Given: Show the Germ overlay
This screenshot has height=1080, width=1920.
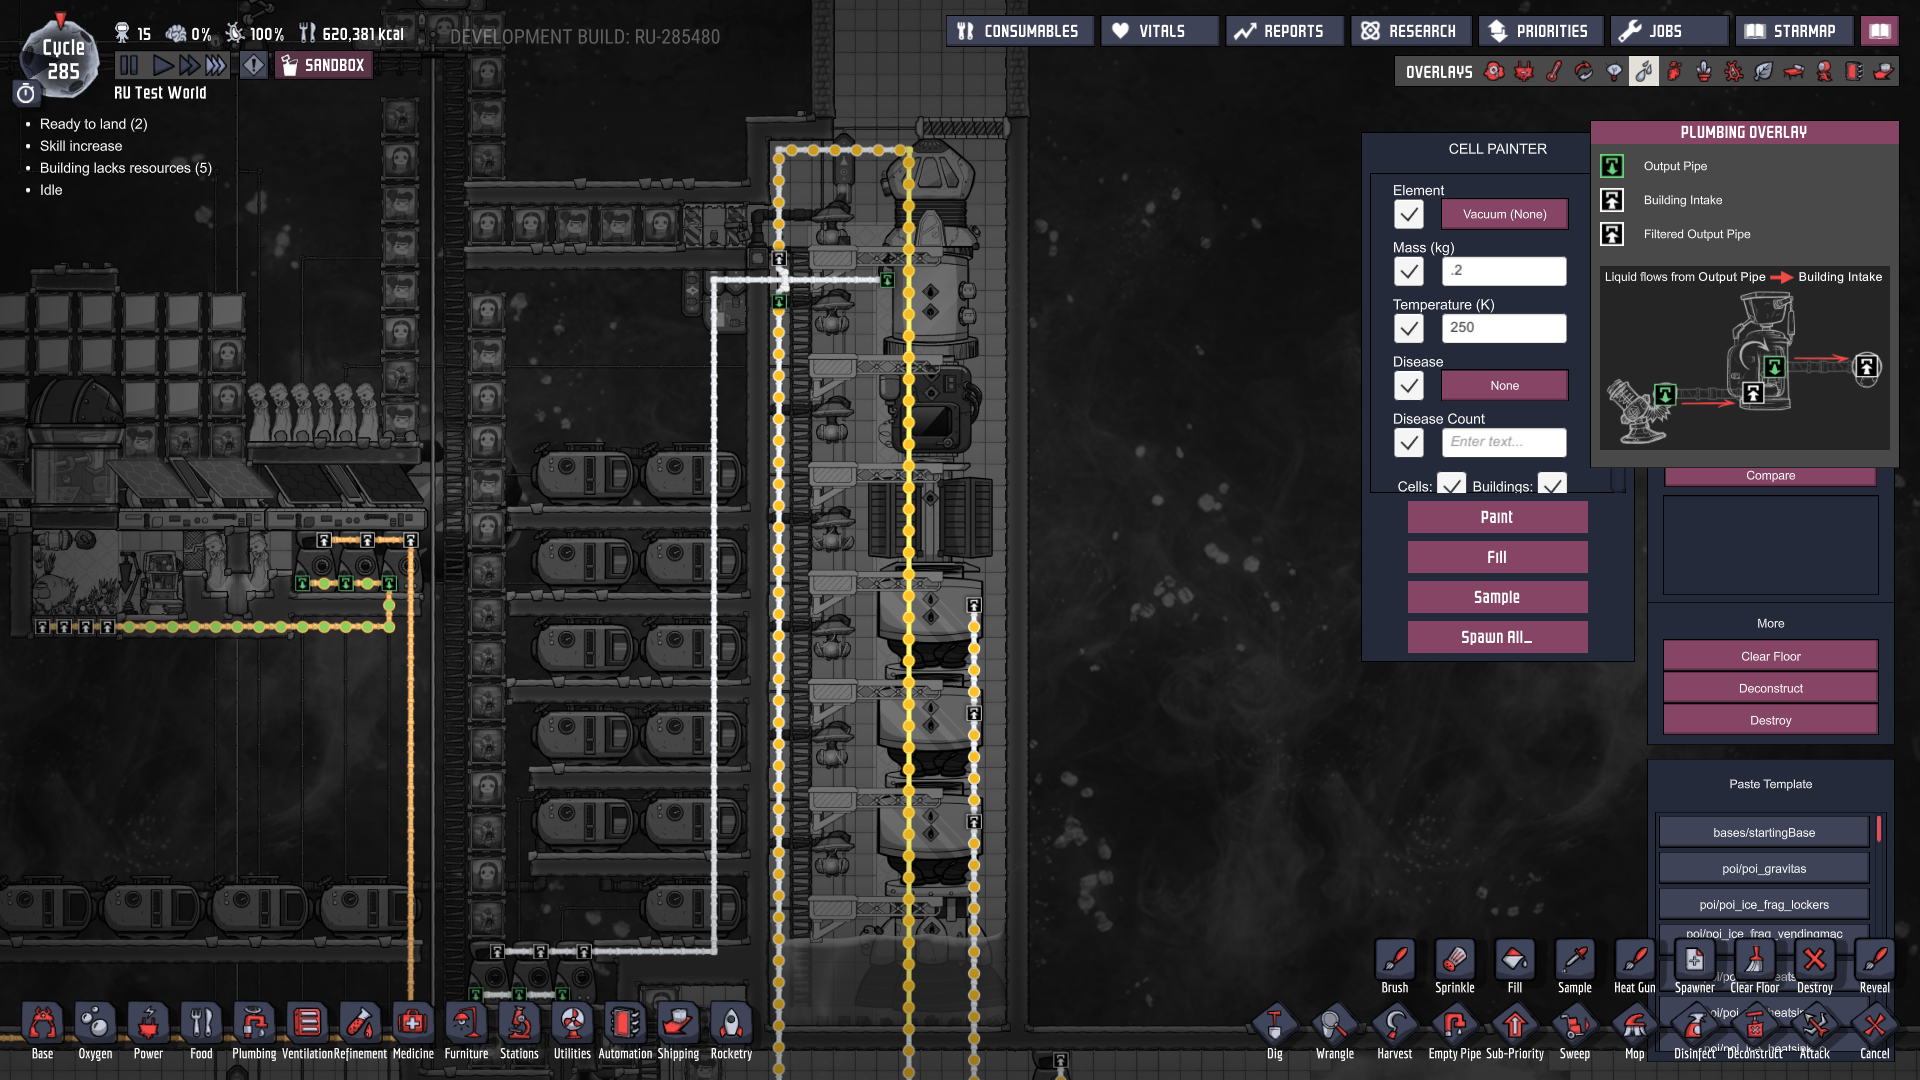Looking at the screenshot, I should coord(1734,71).
